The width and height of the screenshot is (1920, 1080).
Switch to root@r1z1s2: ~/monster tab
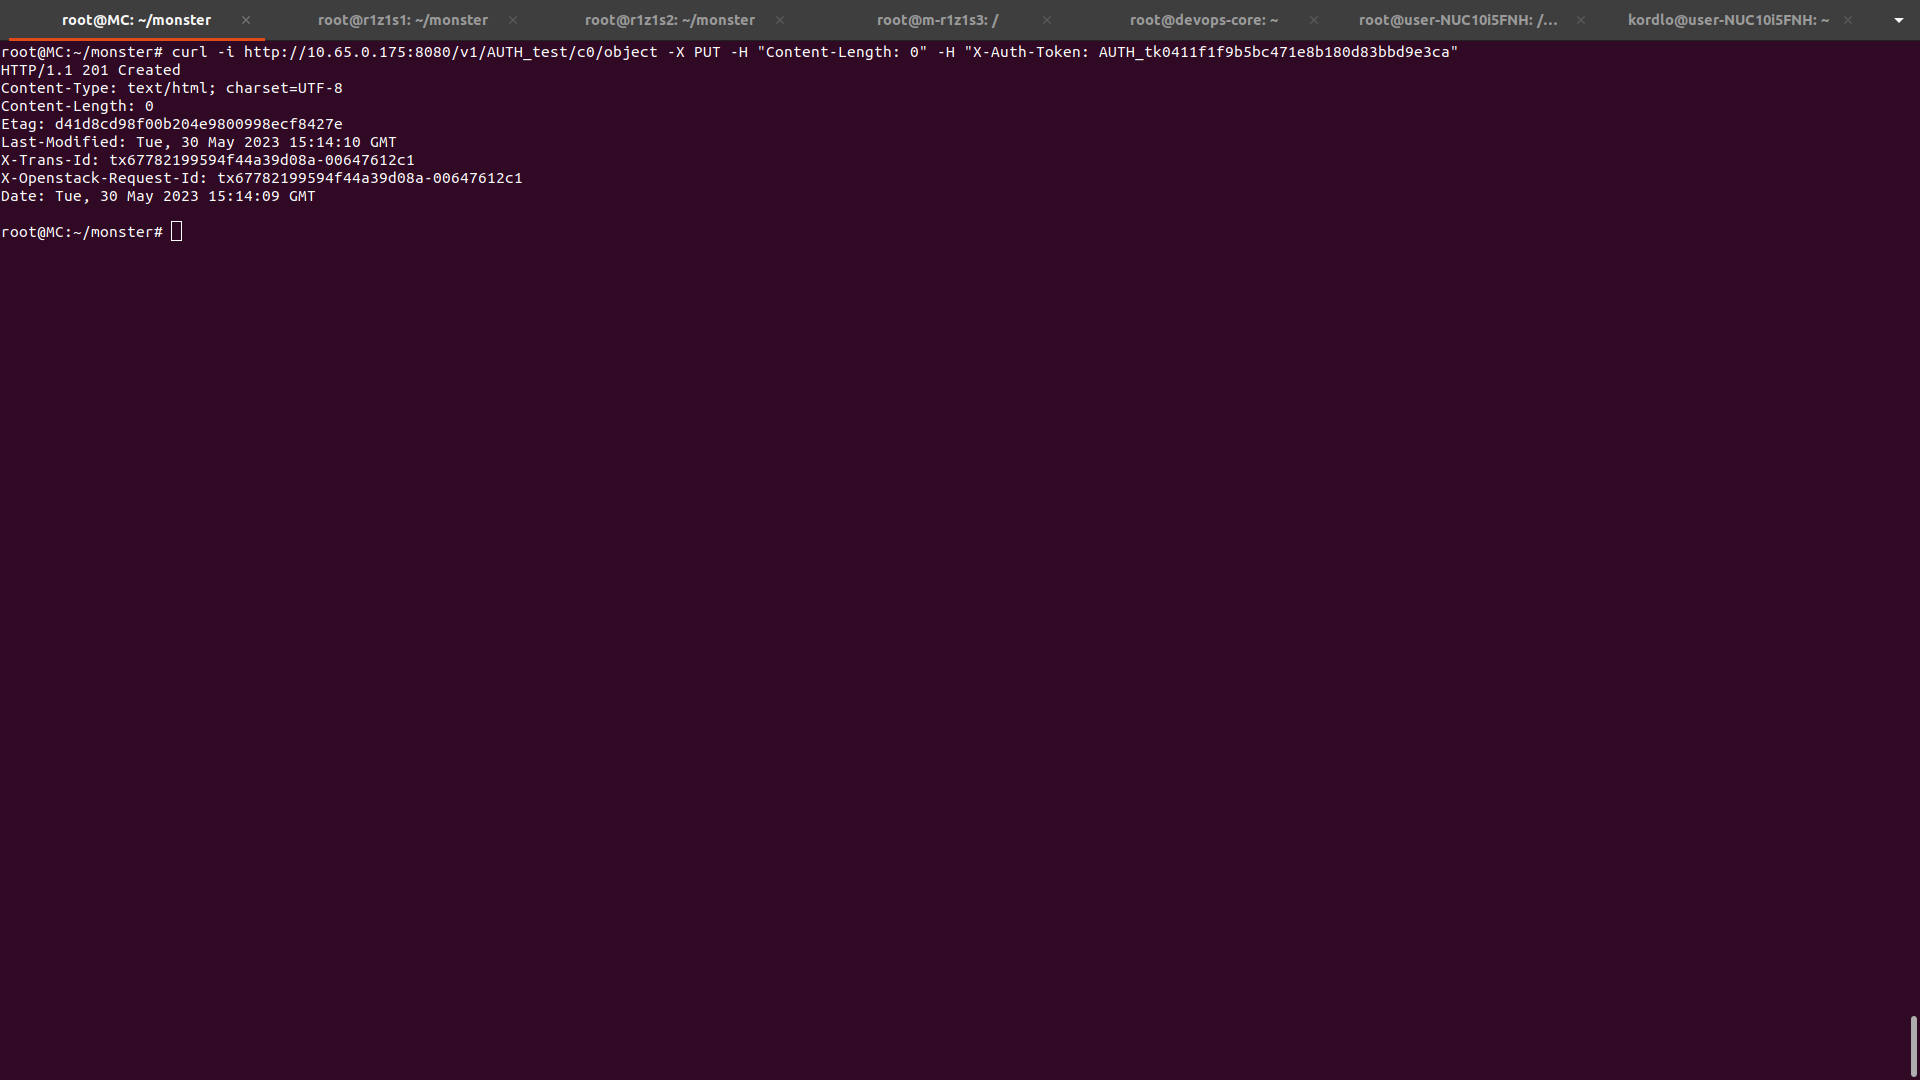(669, 20)
